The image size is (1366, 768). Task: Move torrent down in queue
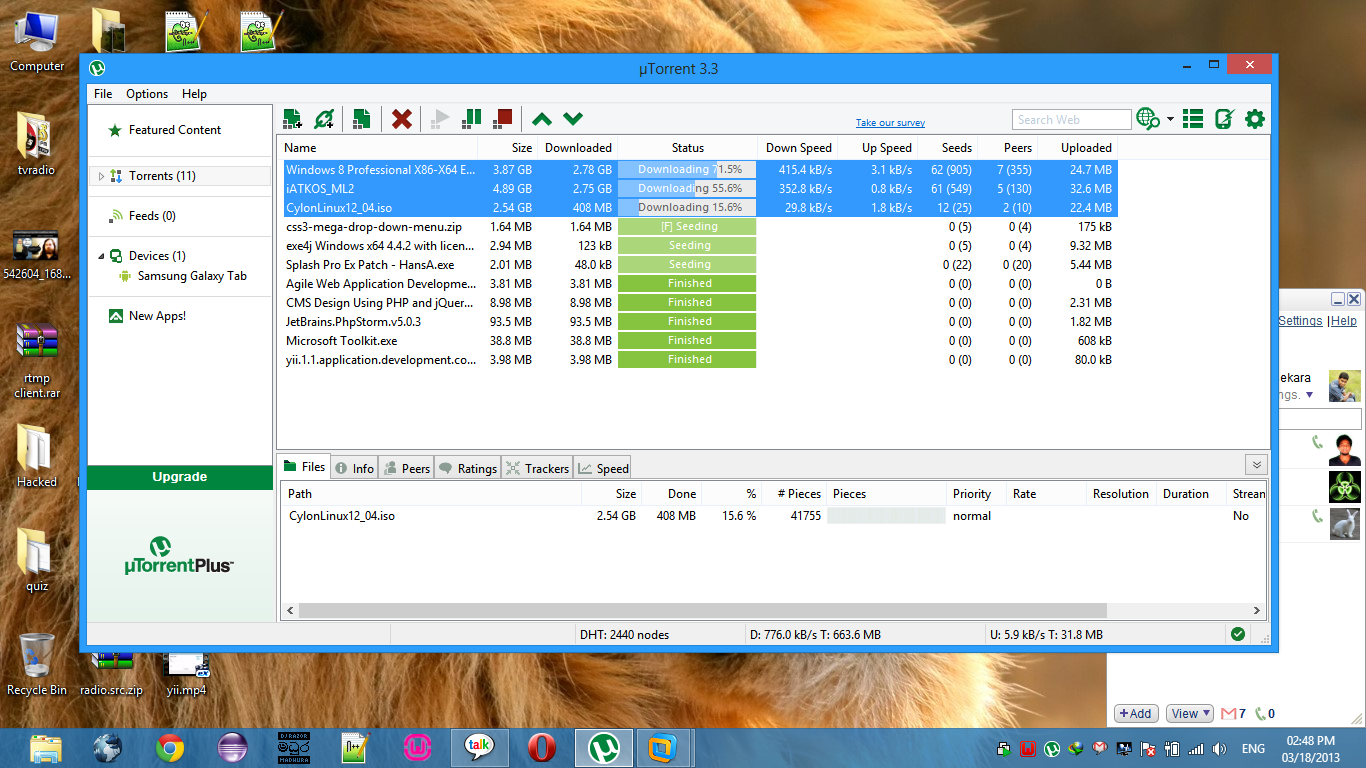click(573, 120)
